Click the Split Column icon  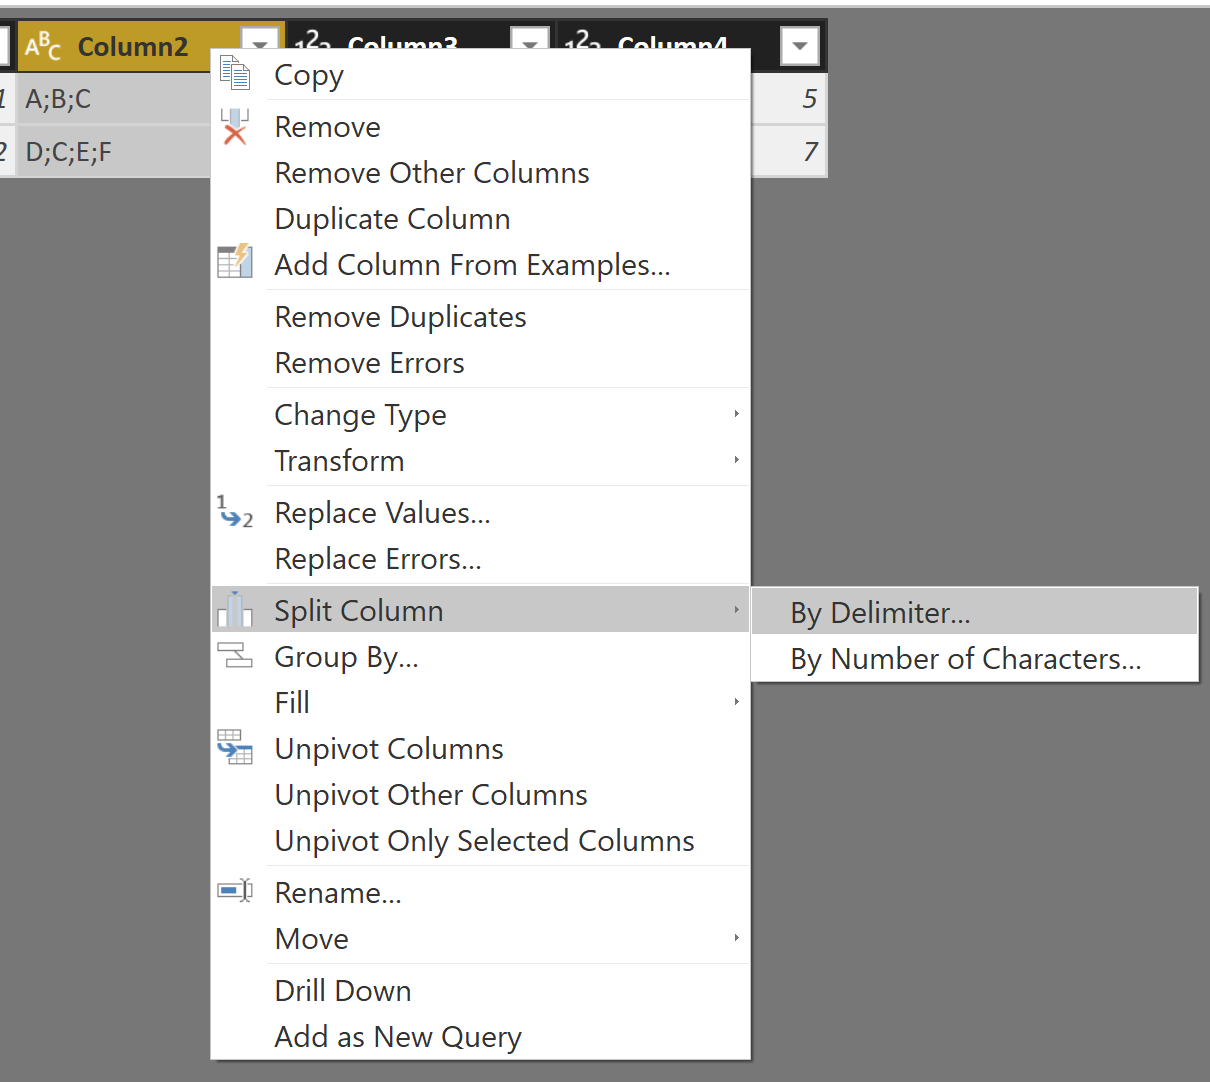pos(235,609)
